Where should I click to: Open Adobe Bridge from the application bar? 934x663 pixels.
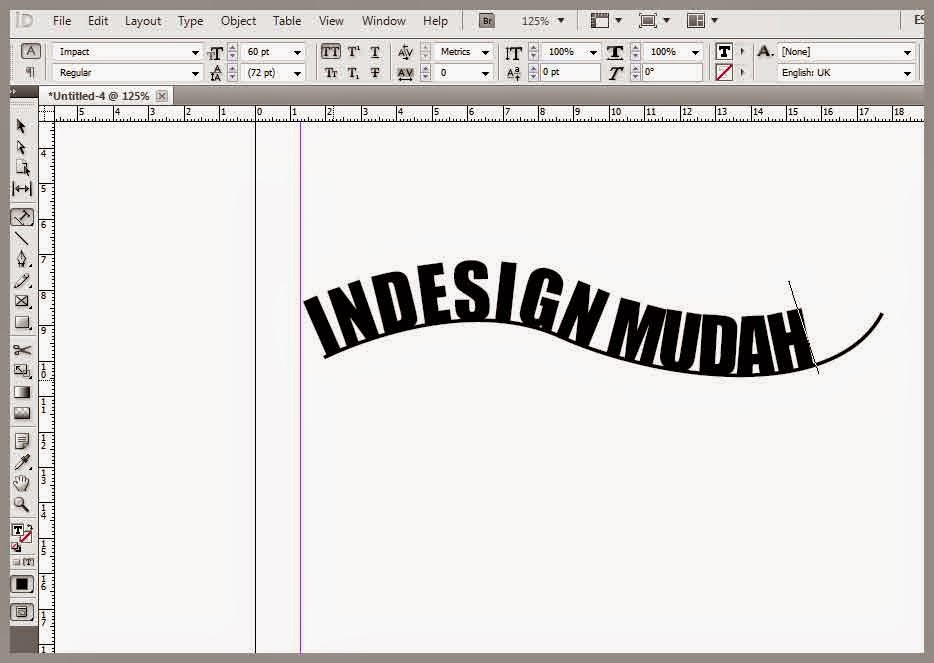click(x=487, y=20)
